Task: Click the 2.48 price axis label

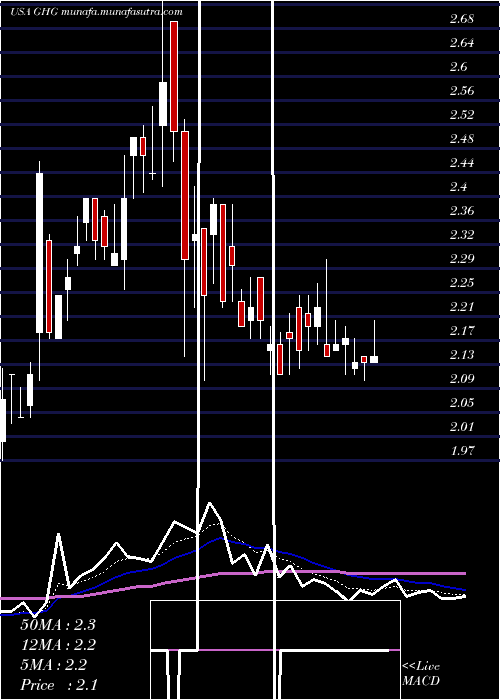Action: 462,139
